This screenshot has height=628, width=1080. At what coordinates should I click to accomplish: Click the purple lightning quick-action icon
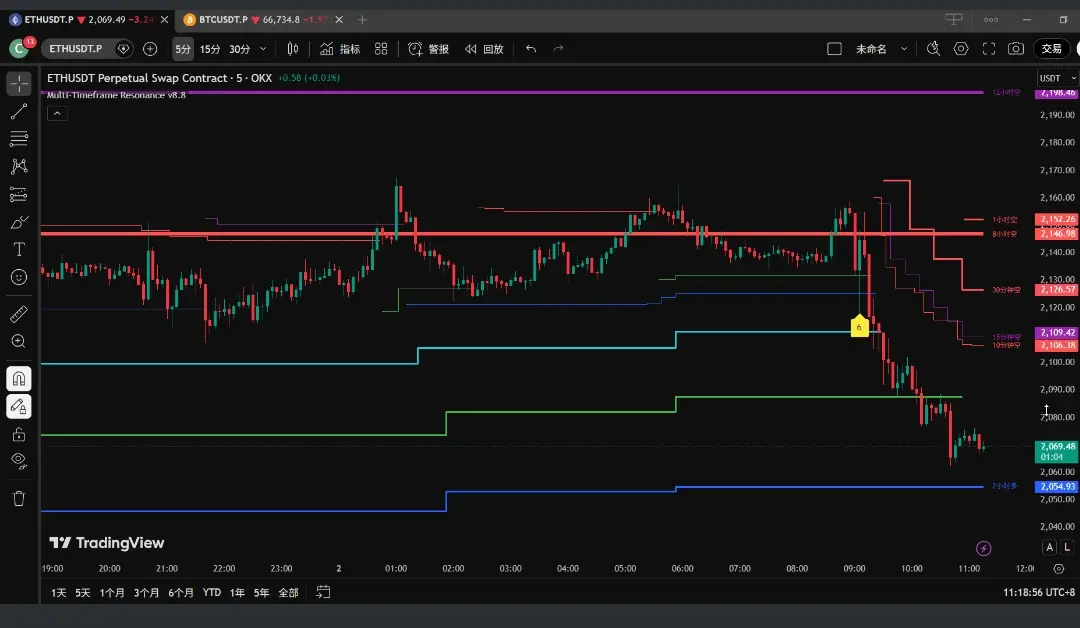984,548
